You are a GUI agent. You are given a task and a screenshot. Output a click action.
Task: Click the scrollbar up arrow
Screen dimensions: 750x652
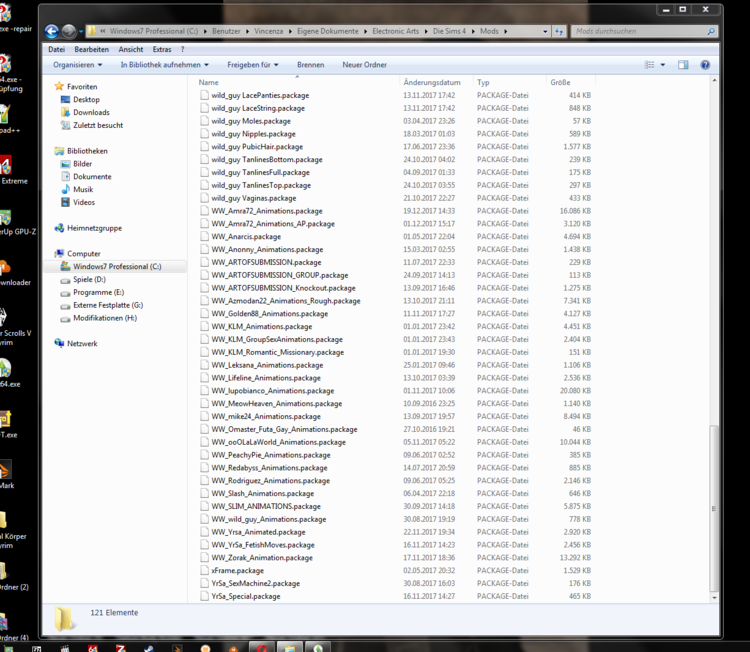[714, 81]
